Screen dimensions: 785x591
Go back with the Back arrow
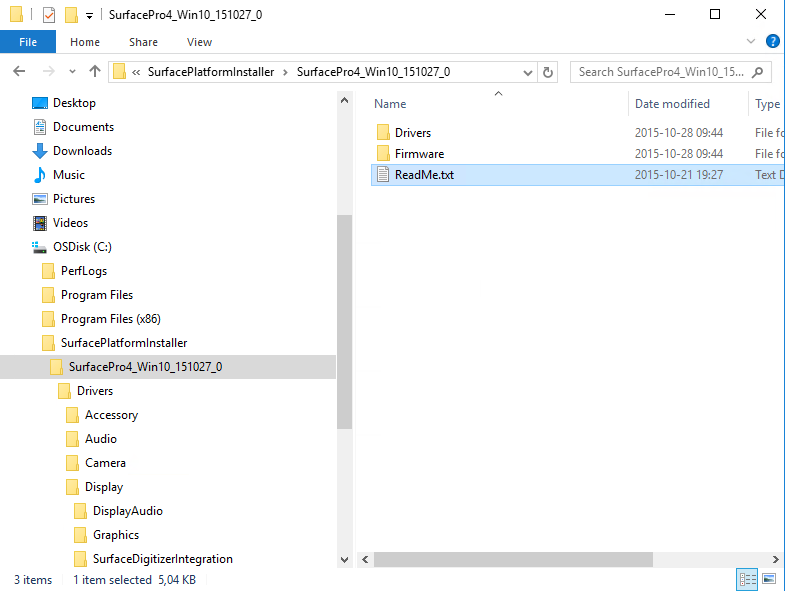[x=19, y=72]
